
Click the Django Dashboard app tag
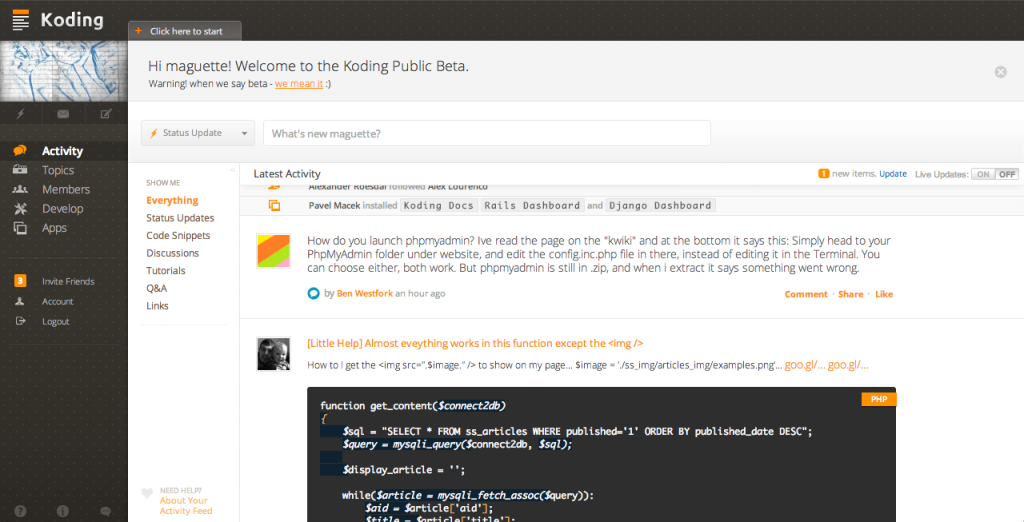coord(660,205)
